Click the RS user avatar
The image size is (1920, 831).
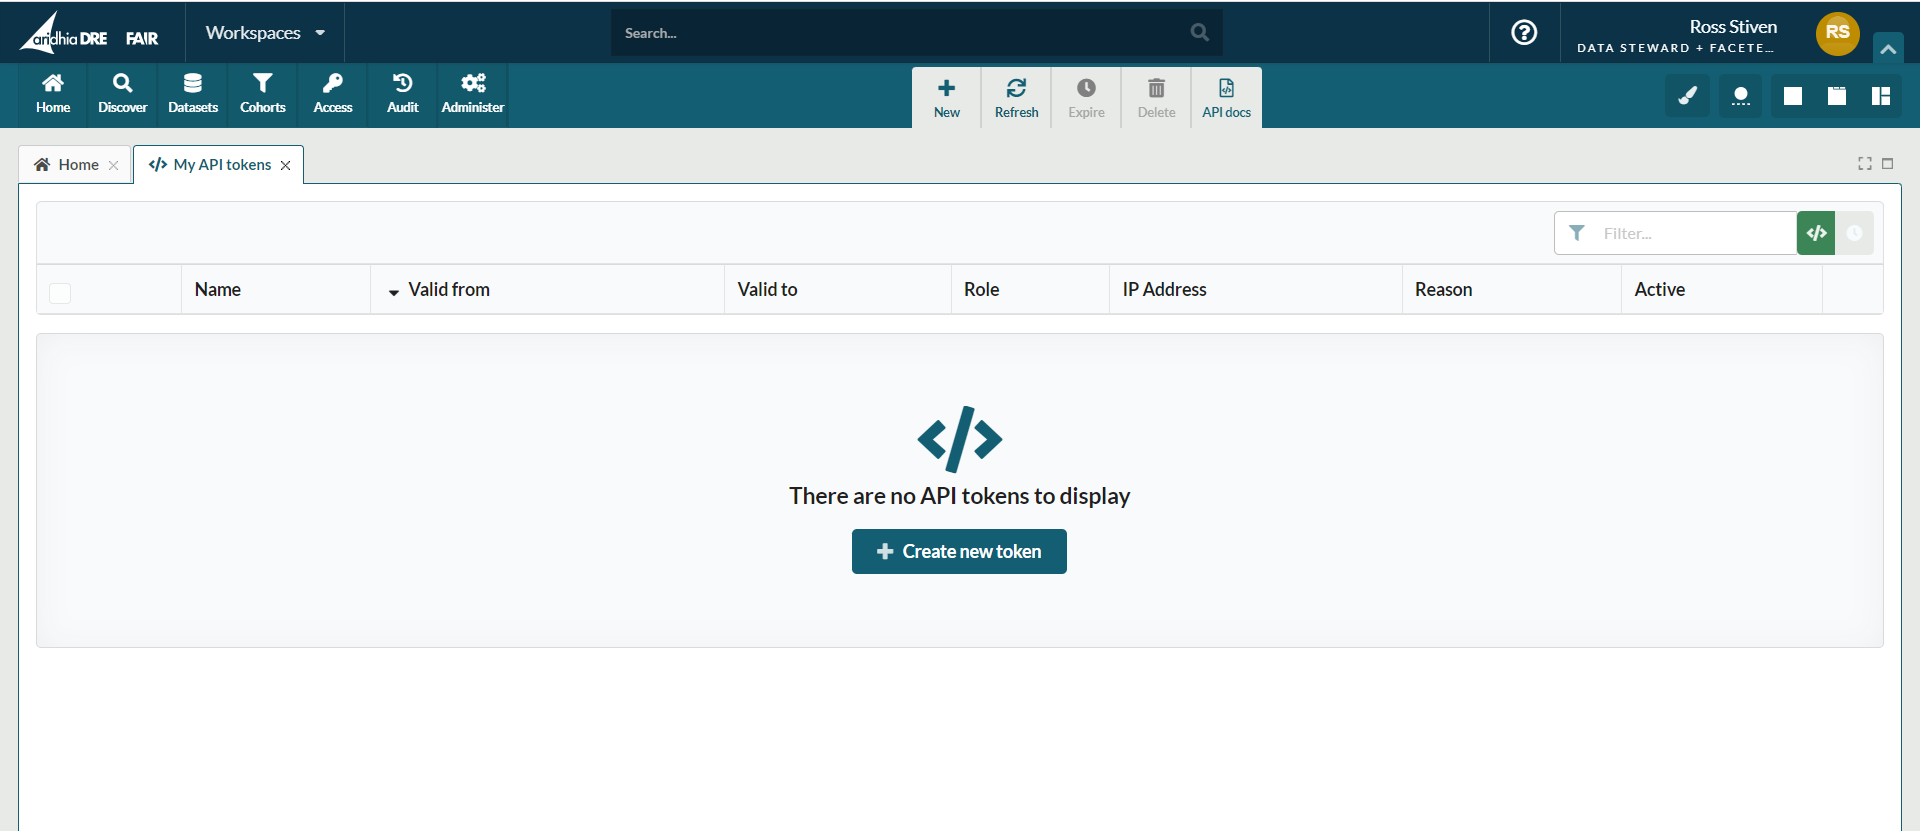point(1837,33)
